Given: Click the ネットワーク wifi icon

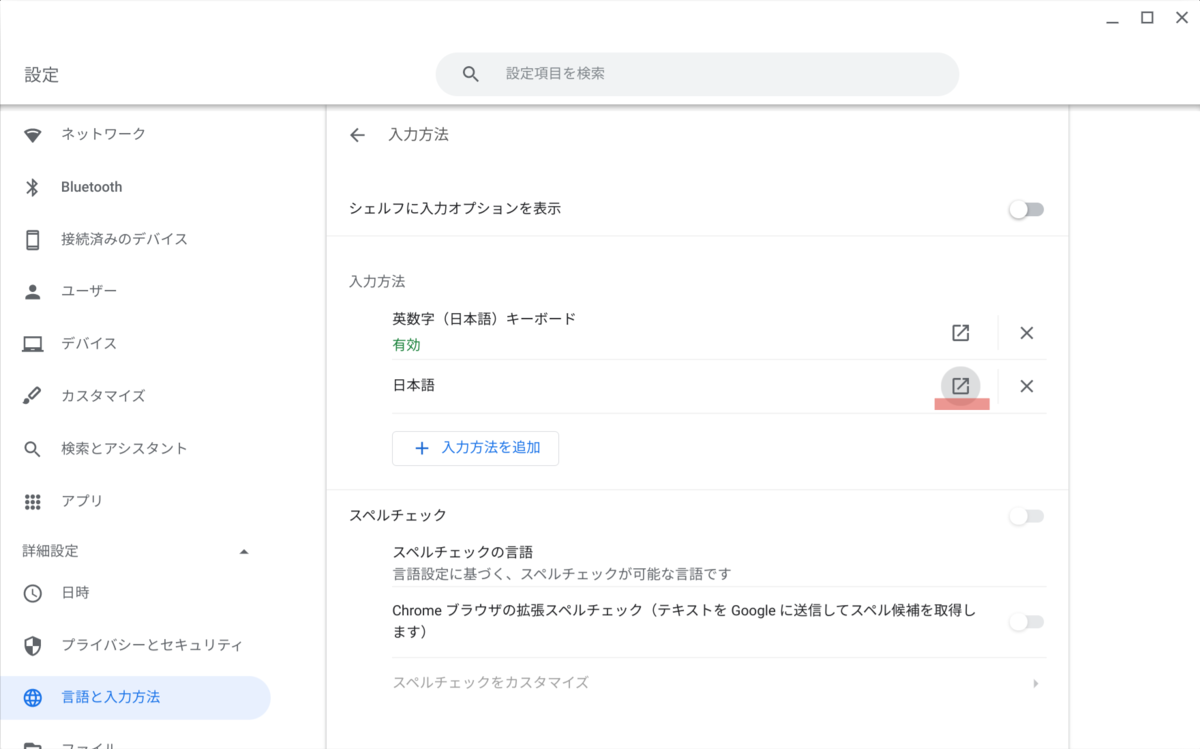Looking at the screenshot, I should (33, 134).
